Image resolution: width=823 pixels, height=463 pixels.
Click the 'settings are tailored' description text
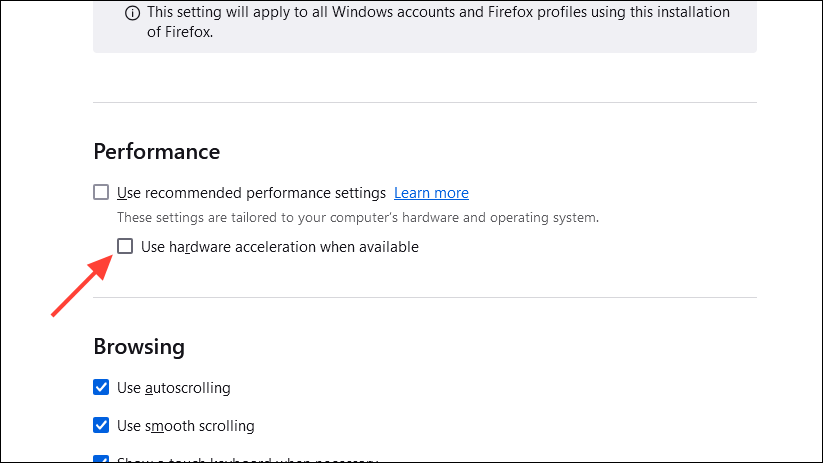pos(357,217)
